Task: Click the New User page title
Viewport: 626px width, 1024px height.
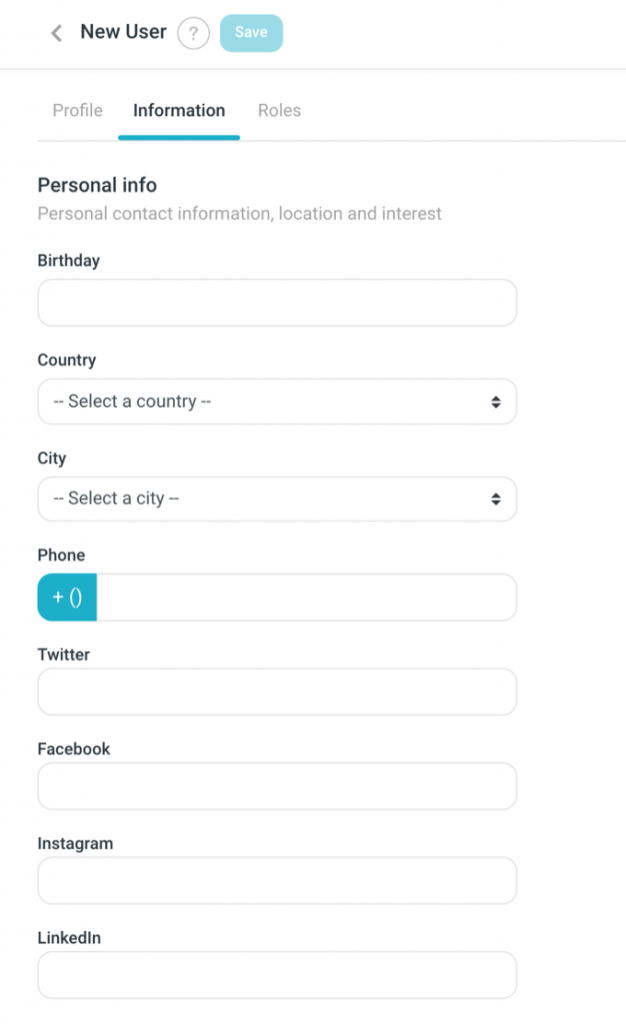Action: click(123, 32)
